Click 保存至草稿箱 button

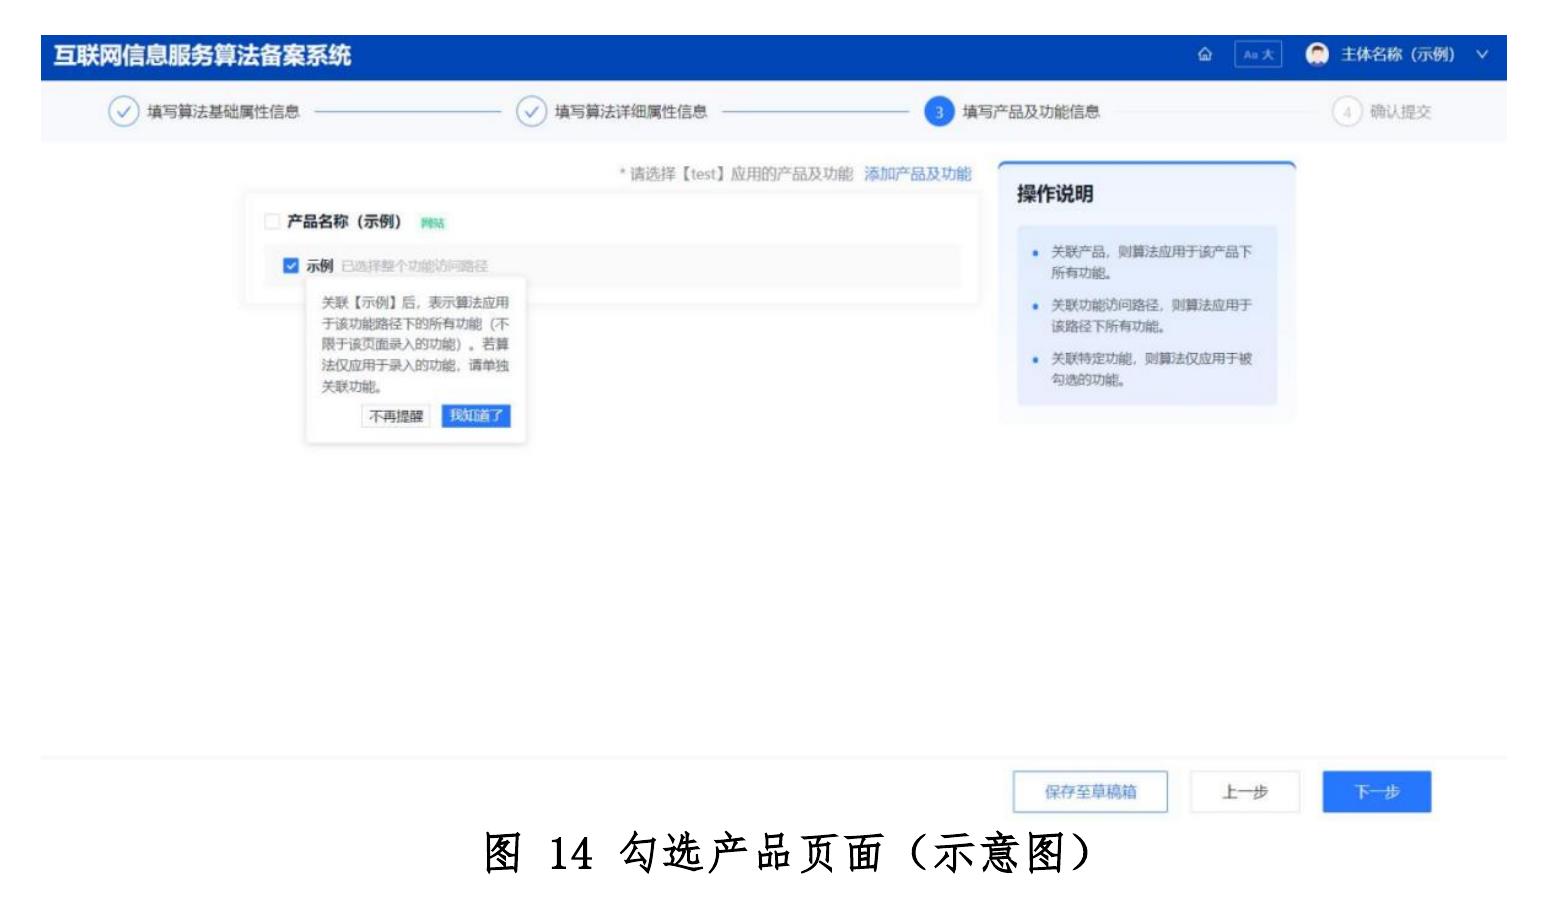pyautogui.click(x=1090, y=792)
